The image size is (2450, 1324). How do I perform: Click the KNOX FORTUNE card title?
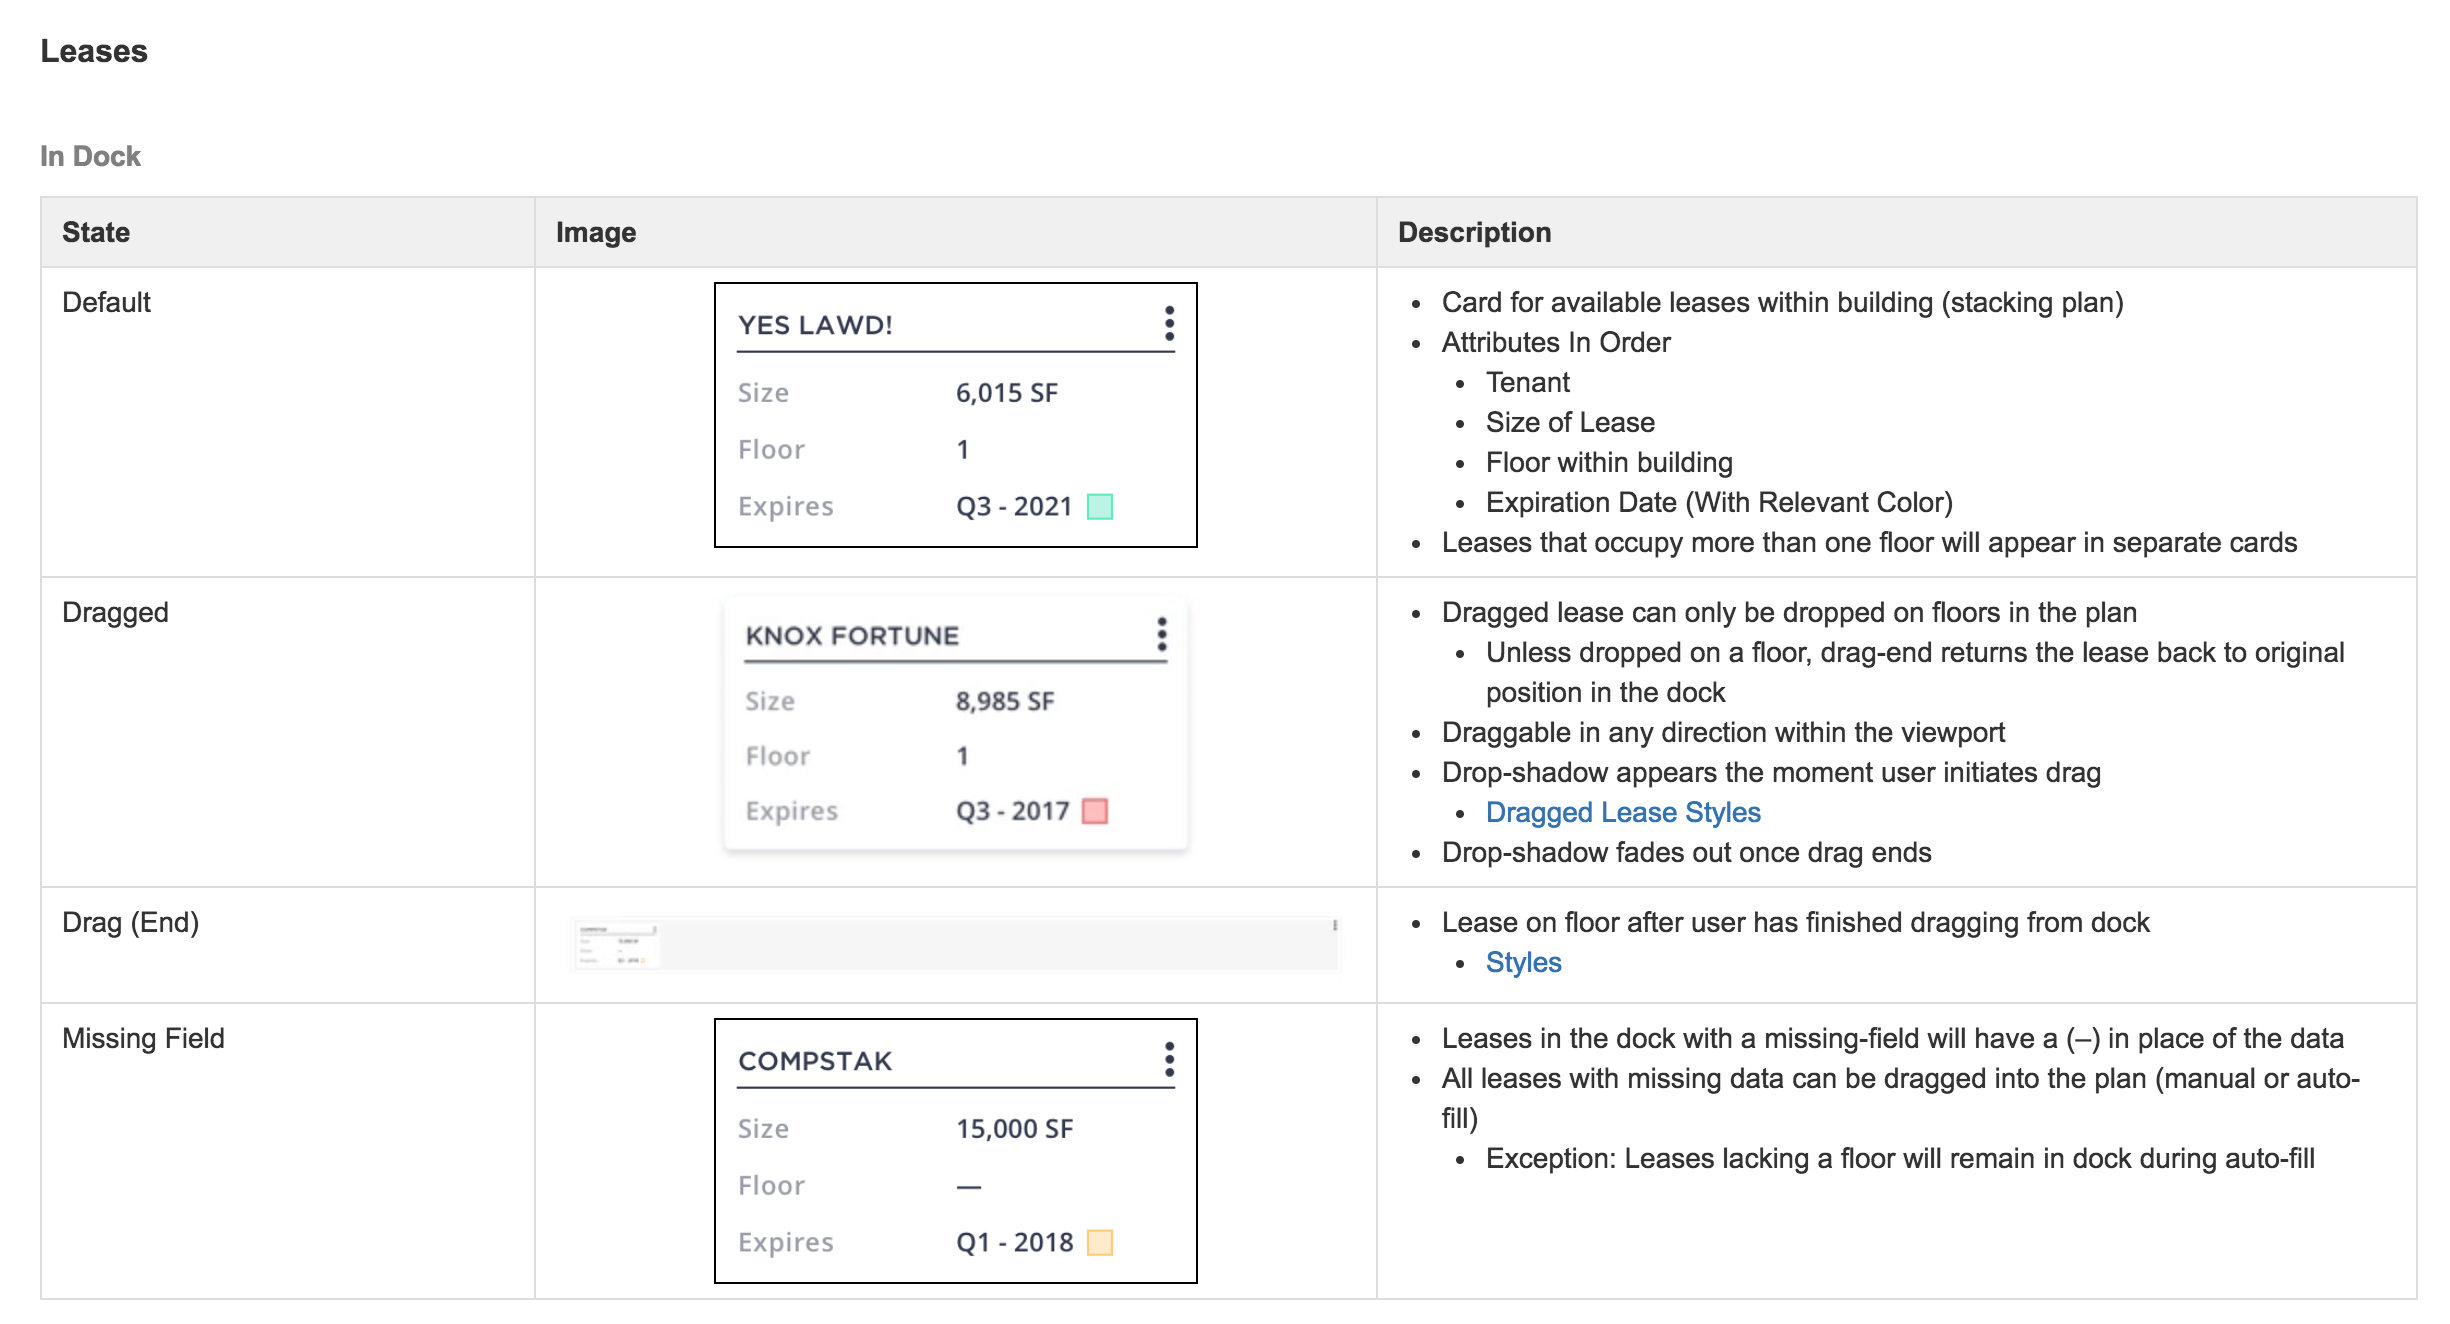[852, 636]
